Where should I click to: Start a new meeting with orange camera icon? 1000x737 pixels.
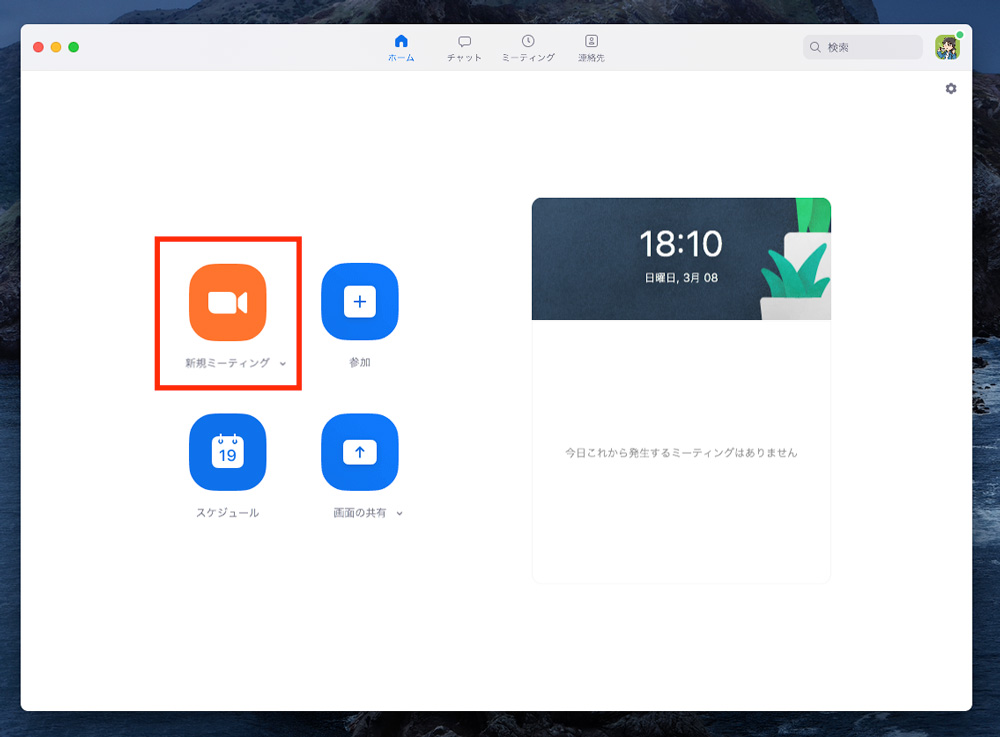pyautogui.click(x=228, y=302)
